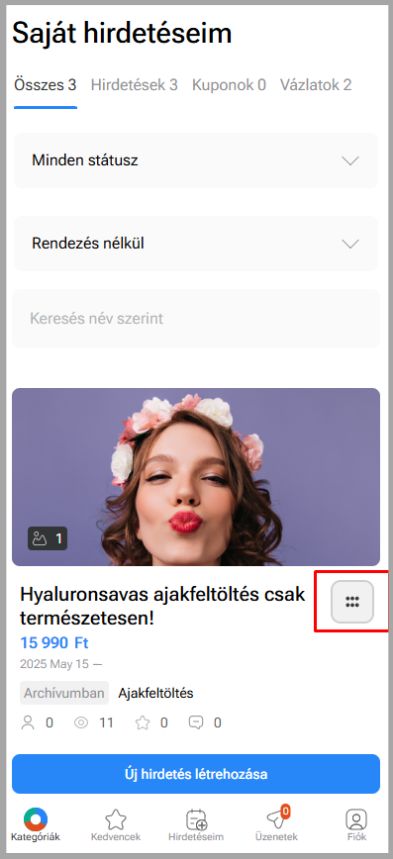The width and height of the screenshot is (393, 859).
Task: Expand the Rendezés nélkül sort dropdown
Action: point(196,243)
